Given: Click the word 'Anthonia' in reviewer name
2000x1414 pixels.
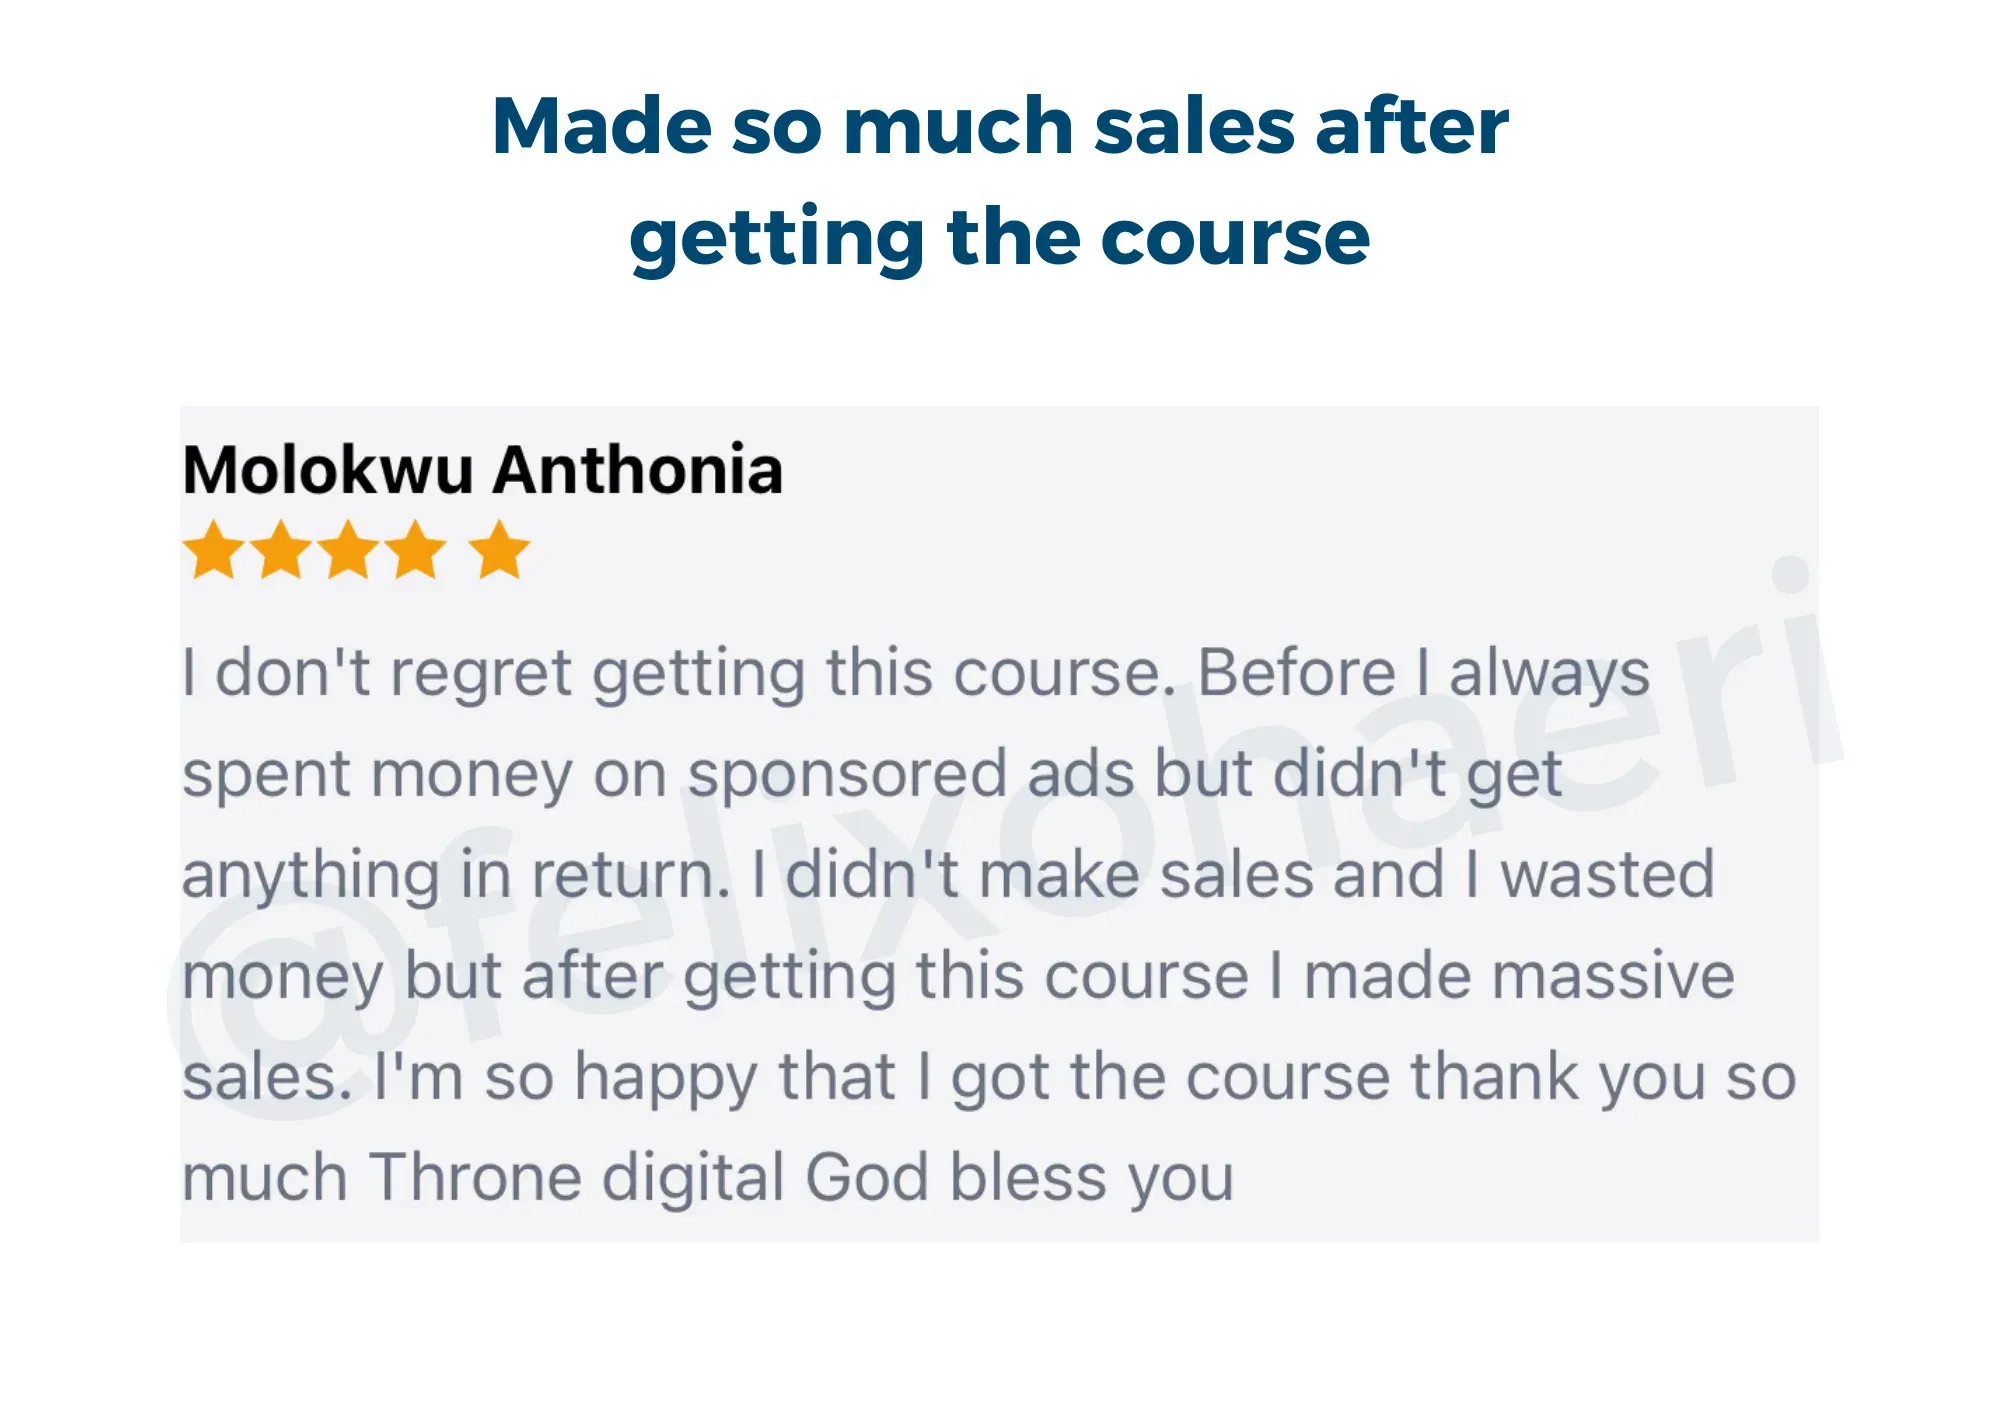Looking at the screenshot, I should click(638, 469).
